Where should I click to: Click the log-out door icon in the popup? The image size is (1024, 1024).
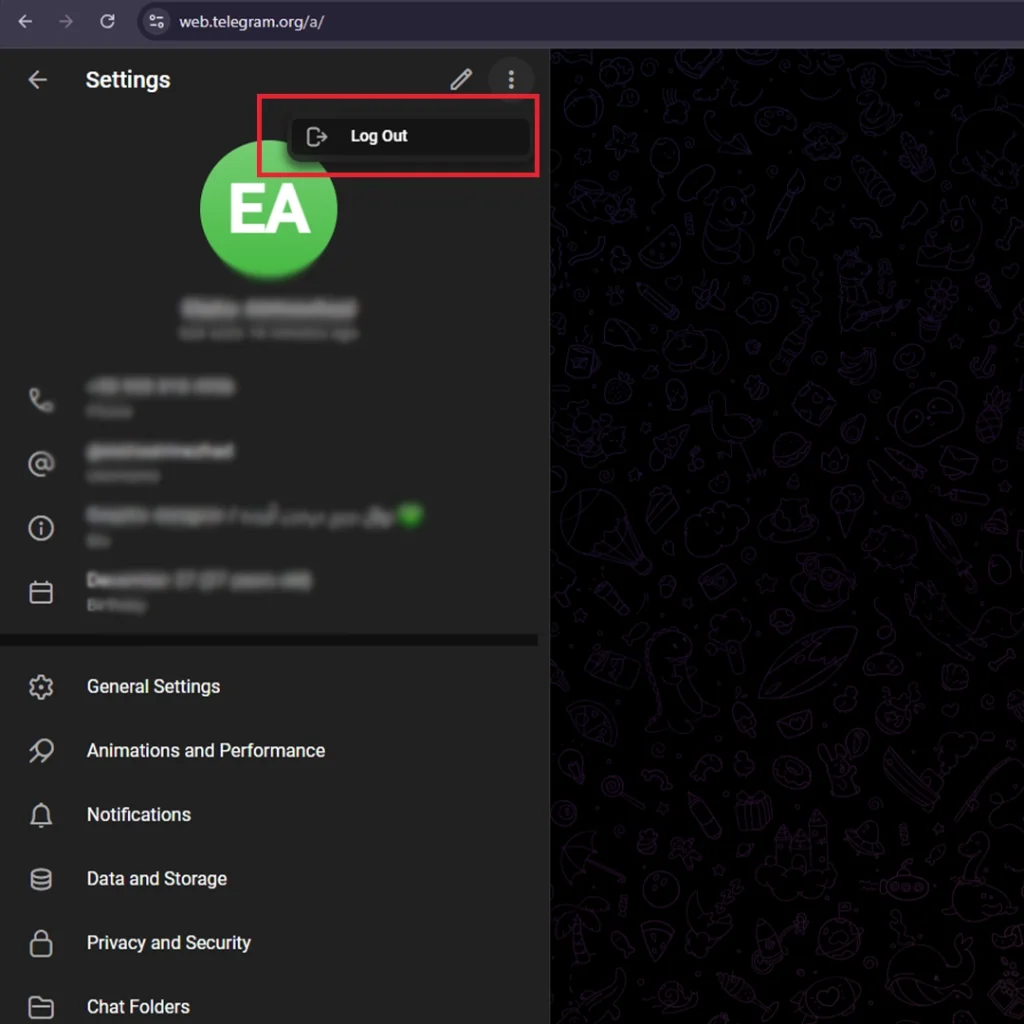click(x=316, y=136)
